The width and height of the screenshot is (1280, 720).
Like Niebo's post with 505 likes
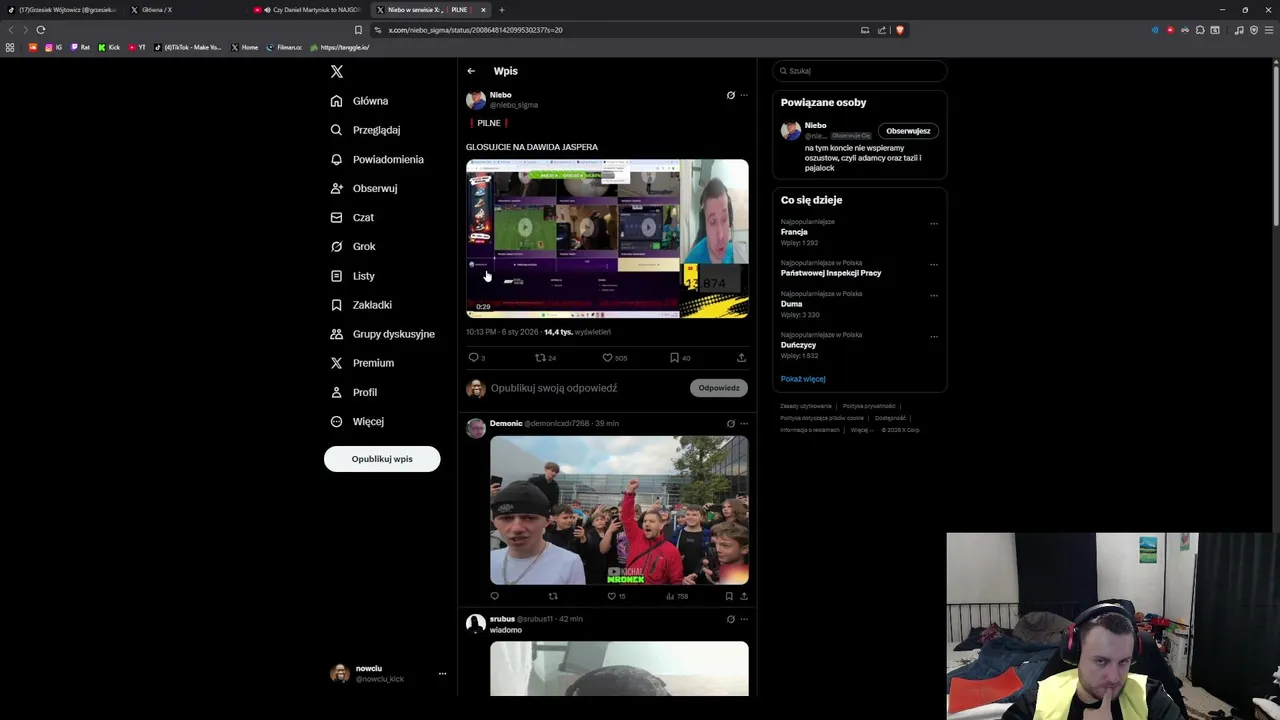(607, 357)
